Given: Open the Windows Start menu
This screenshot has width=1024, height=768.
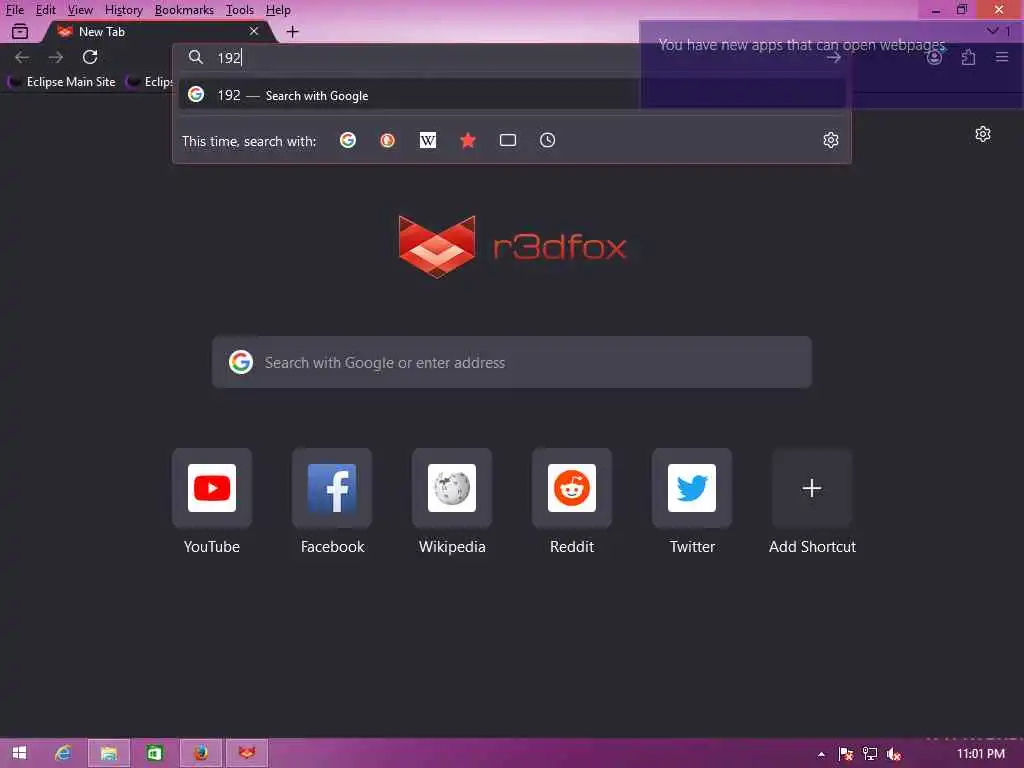Looking at the screenshot, I should pos(20,753).
